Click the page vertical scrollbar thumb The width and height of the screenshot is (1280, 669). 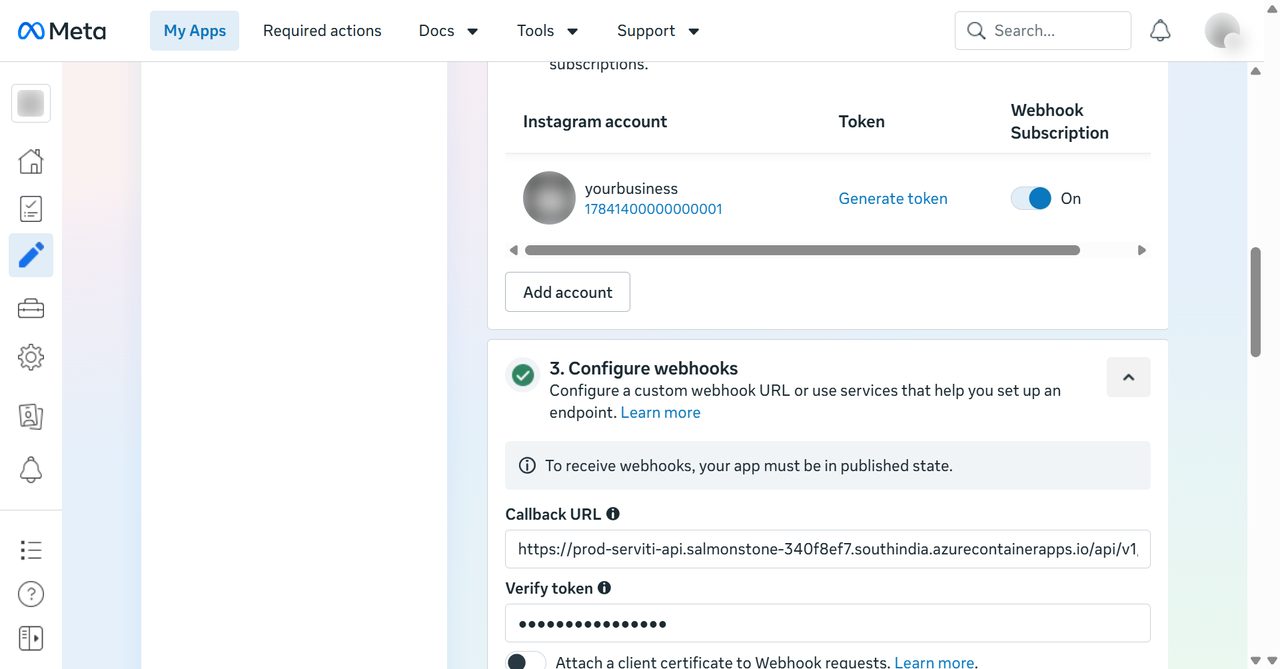(x=1256, y=302)
